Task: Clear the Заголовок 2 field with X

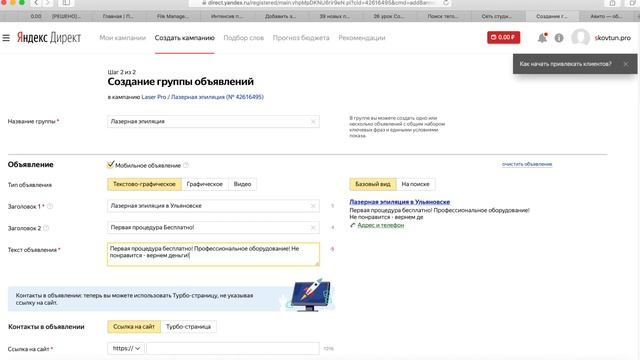Action: pyautogui.click(x=313, y=228)
